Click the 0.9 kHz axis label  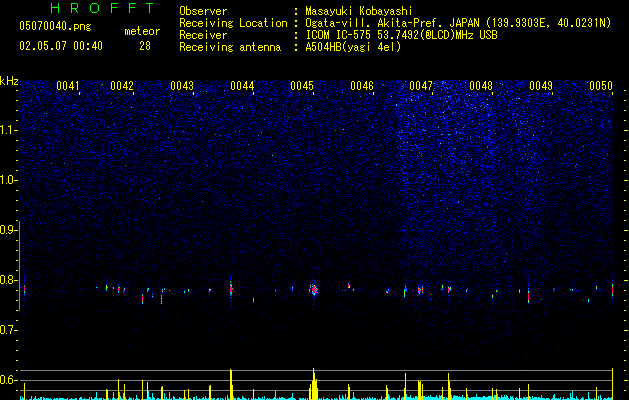point(8,230)
